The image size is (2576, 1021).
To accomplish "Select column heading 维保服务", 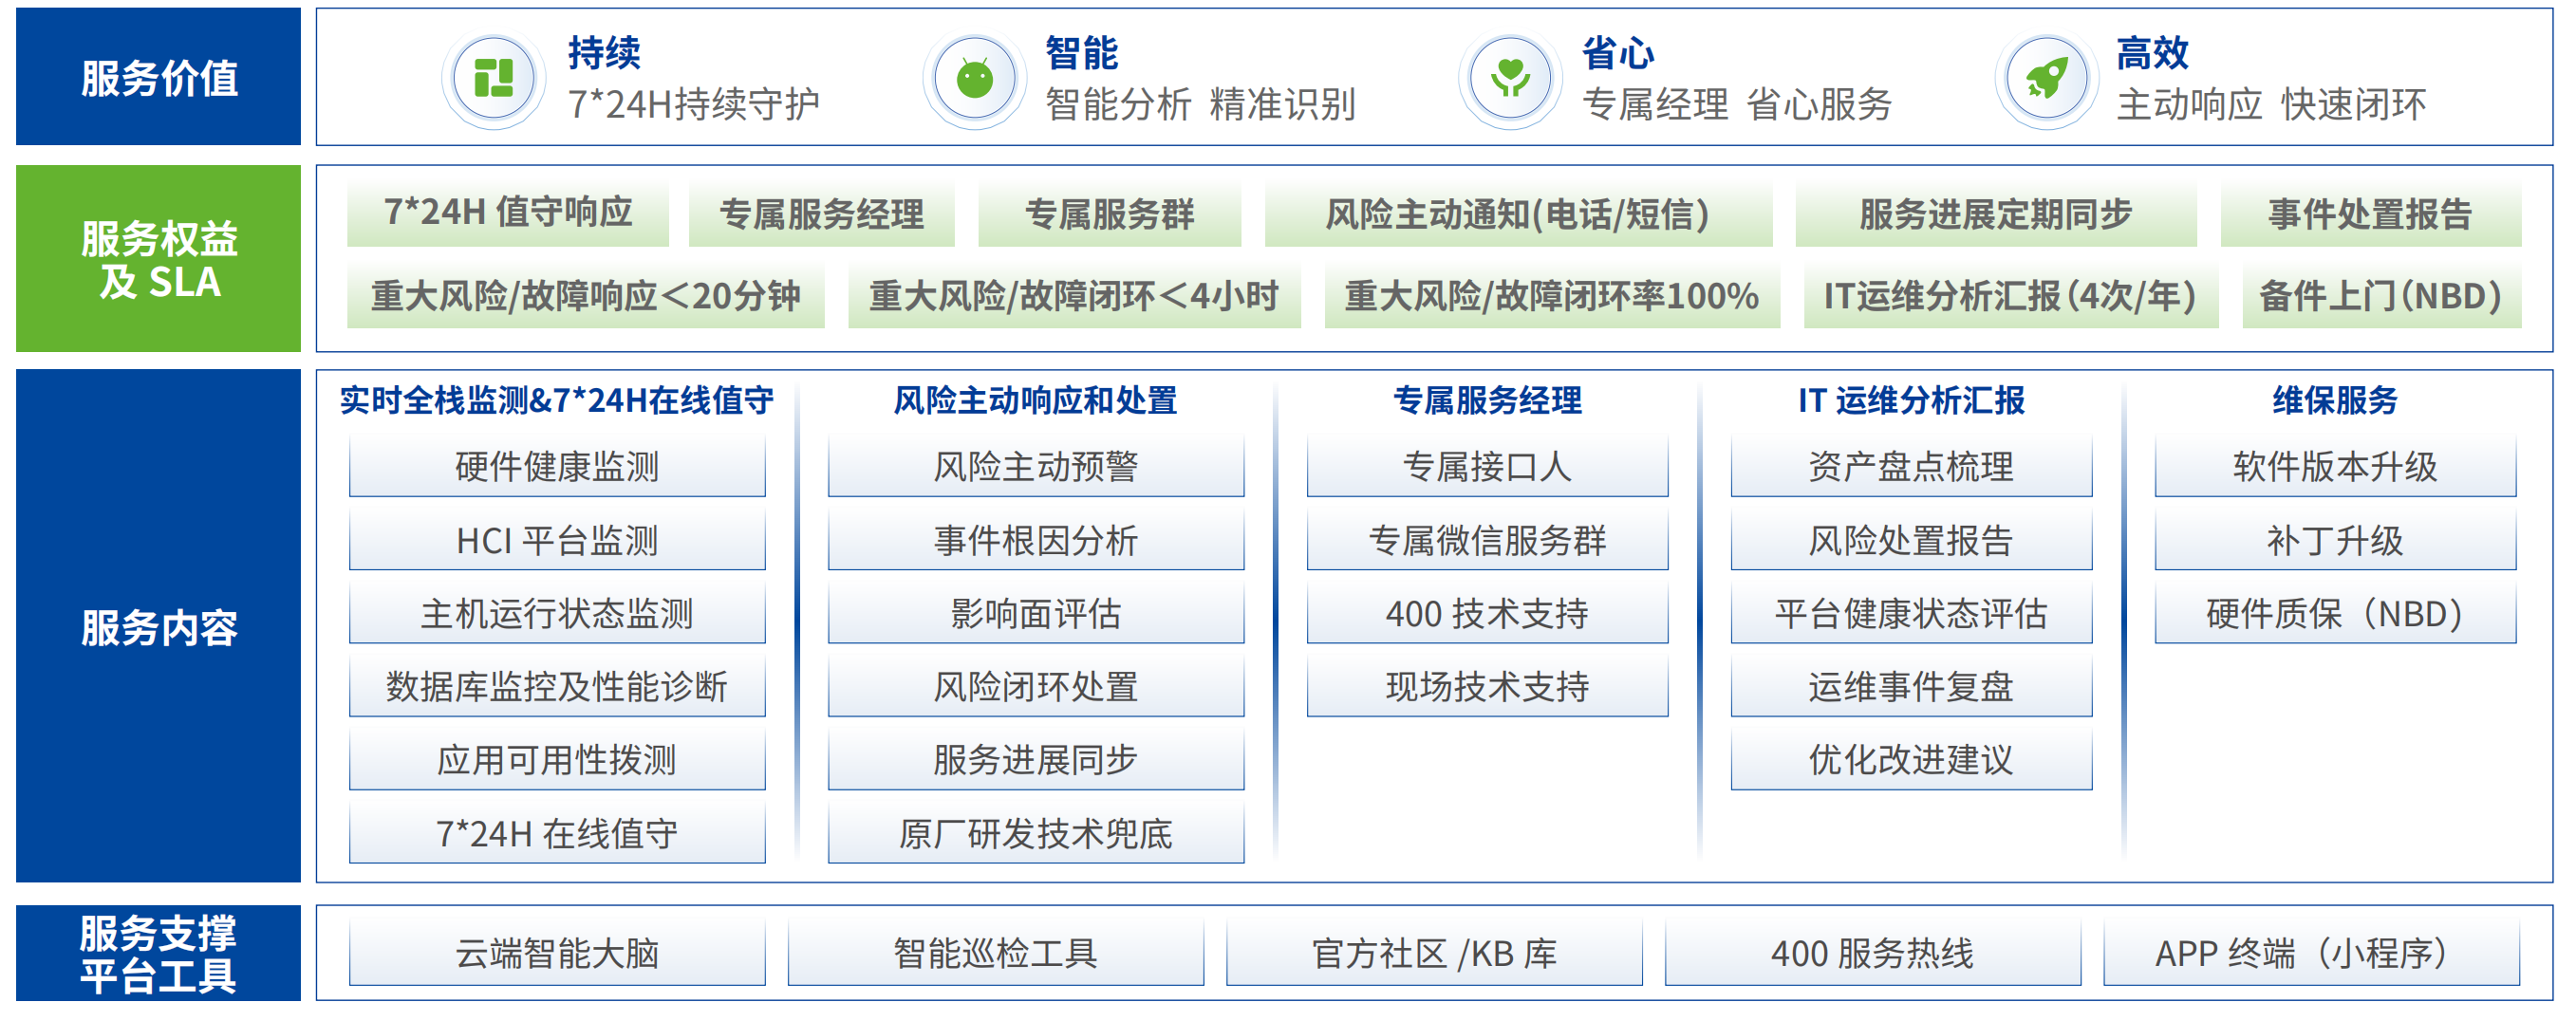I will 2335,400.
